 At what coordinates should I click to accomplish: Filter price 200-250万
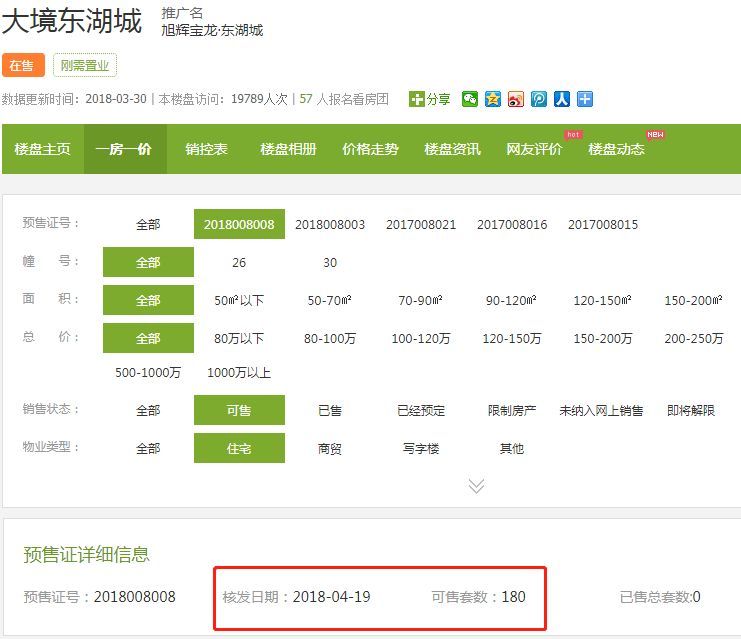point(694,338)
